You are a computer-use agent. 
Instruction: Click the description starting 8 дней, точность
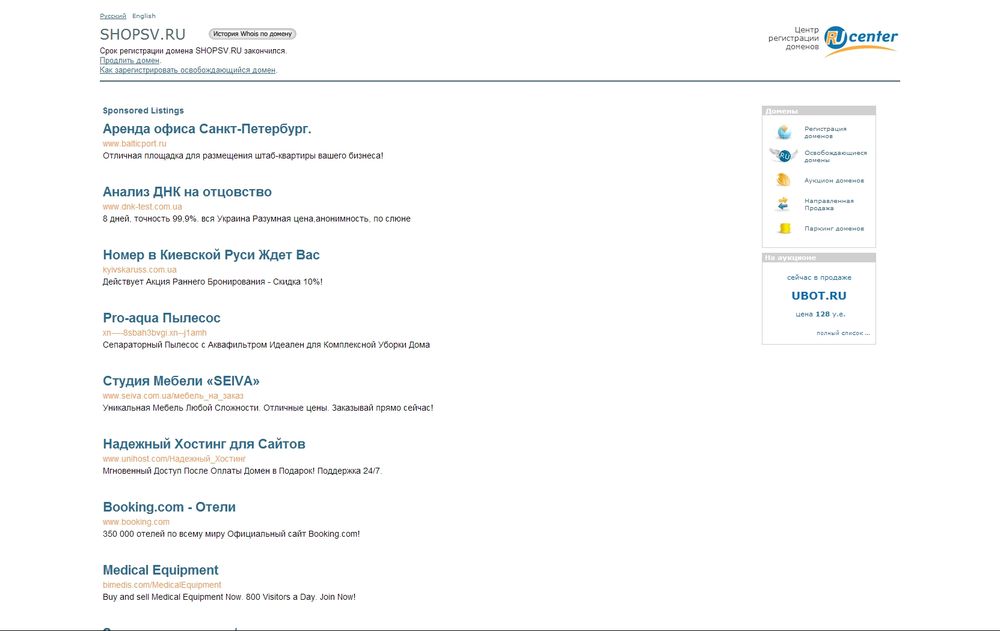[x=256, y=219]
